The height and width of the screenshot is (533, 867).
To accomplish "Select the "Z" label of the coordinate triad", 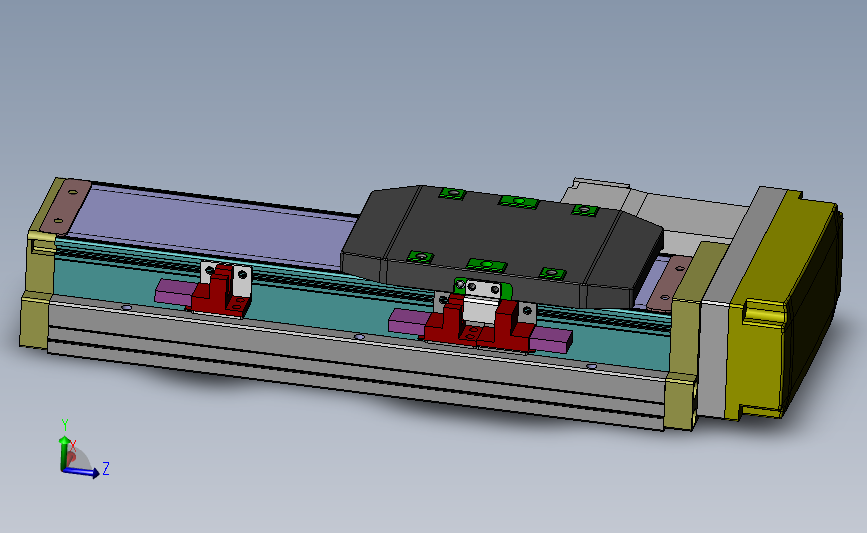I will (x=106, y=468).
